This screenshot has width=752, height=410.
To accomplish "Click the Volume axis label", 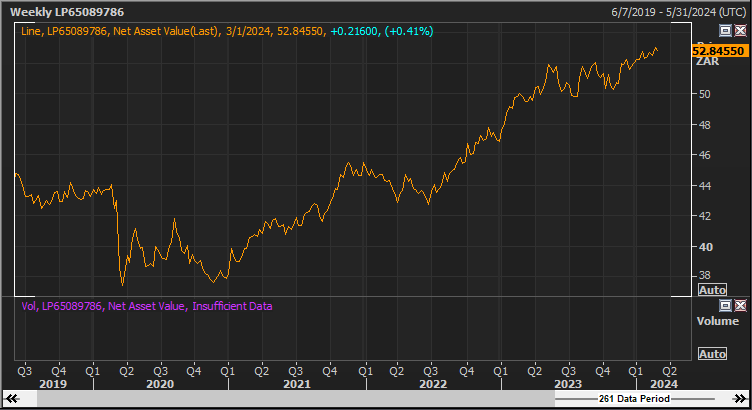I will [x=717, y=321].
